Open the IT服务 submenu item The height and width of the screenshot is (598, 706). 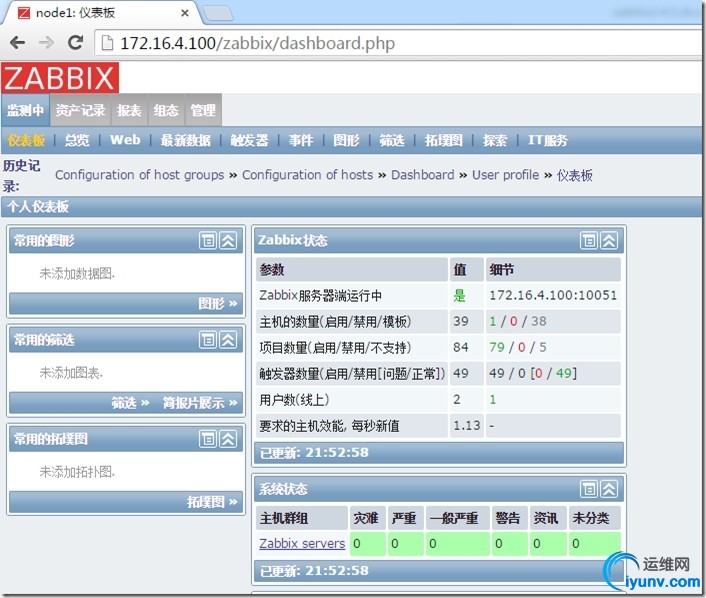tap(548, 140)
